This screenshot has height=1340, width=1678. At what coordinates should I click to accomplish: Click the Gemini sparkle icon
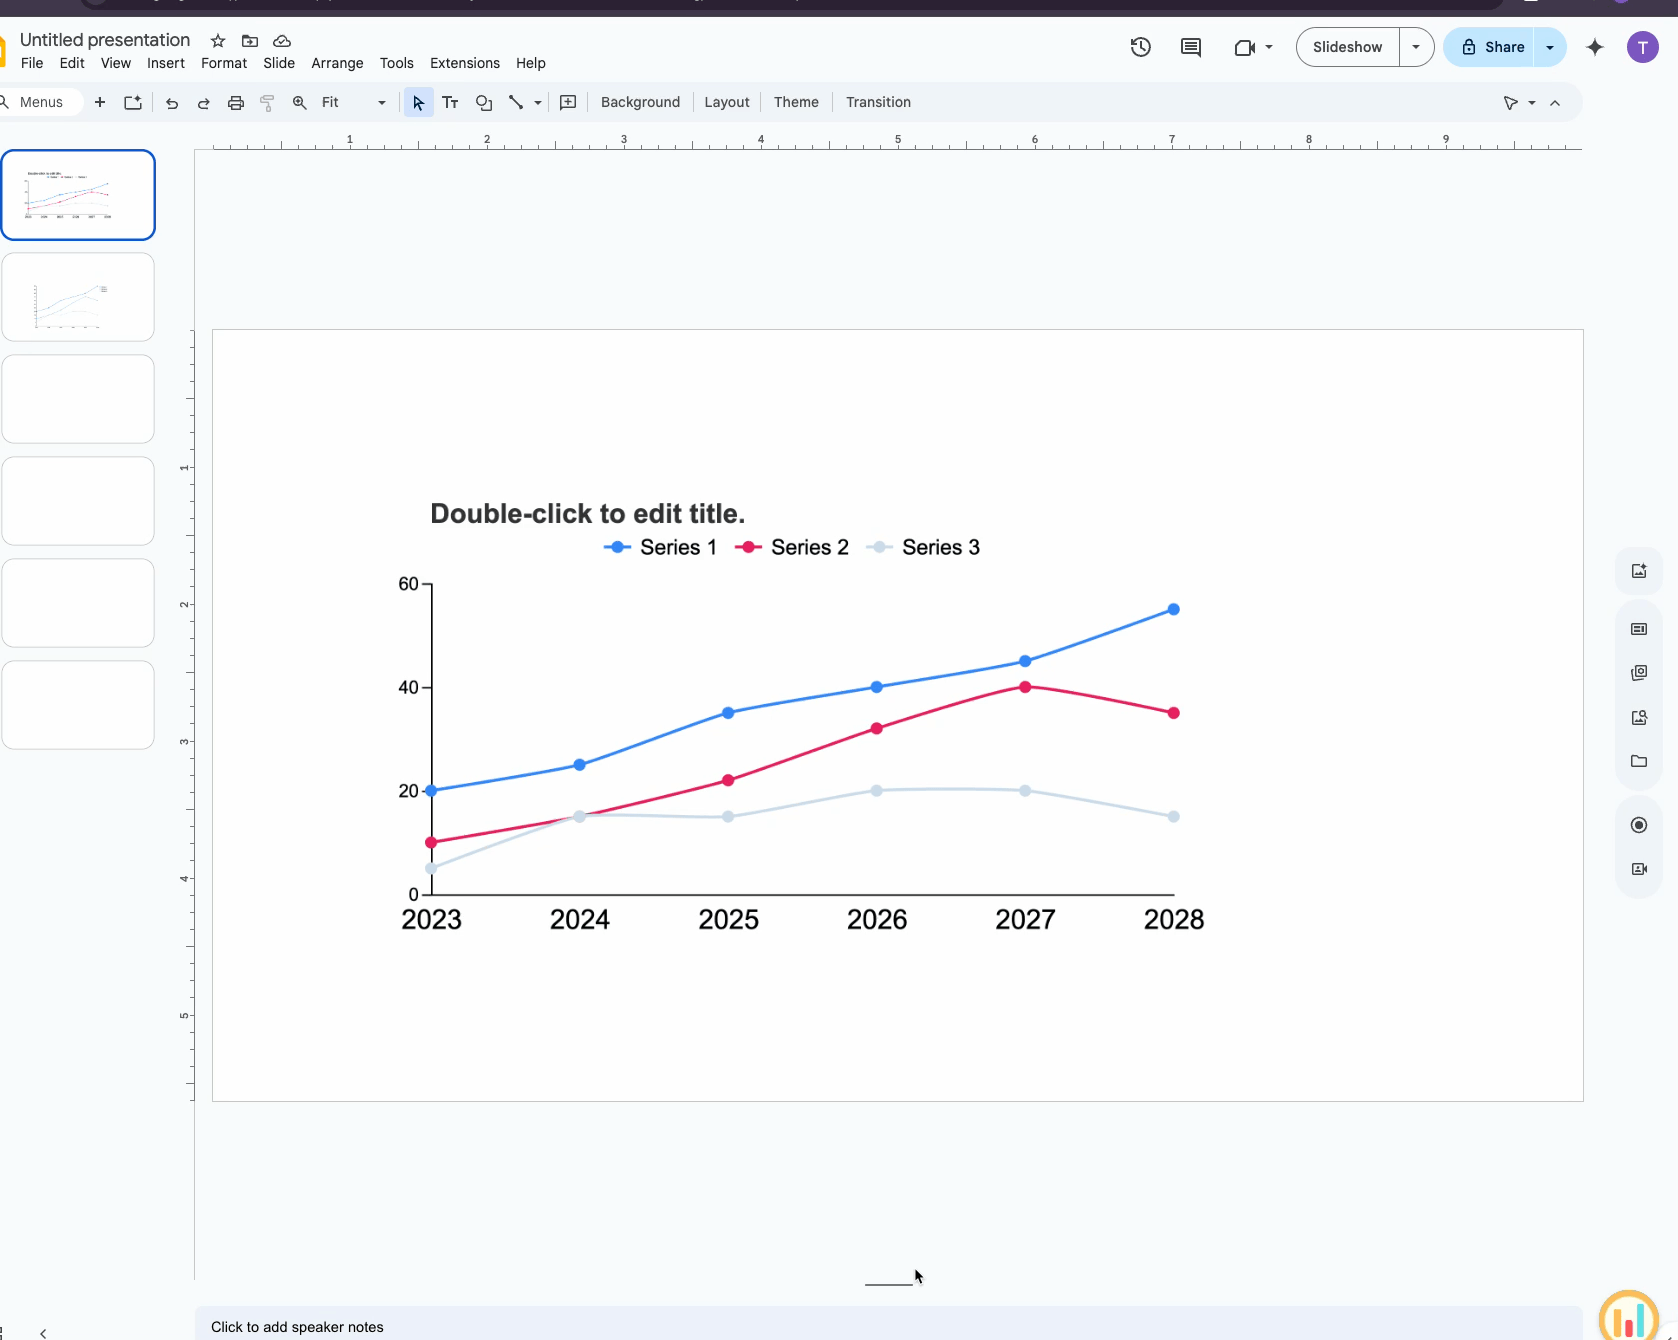pos(1595,47)
